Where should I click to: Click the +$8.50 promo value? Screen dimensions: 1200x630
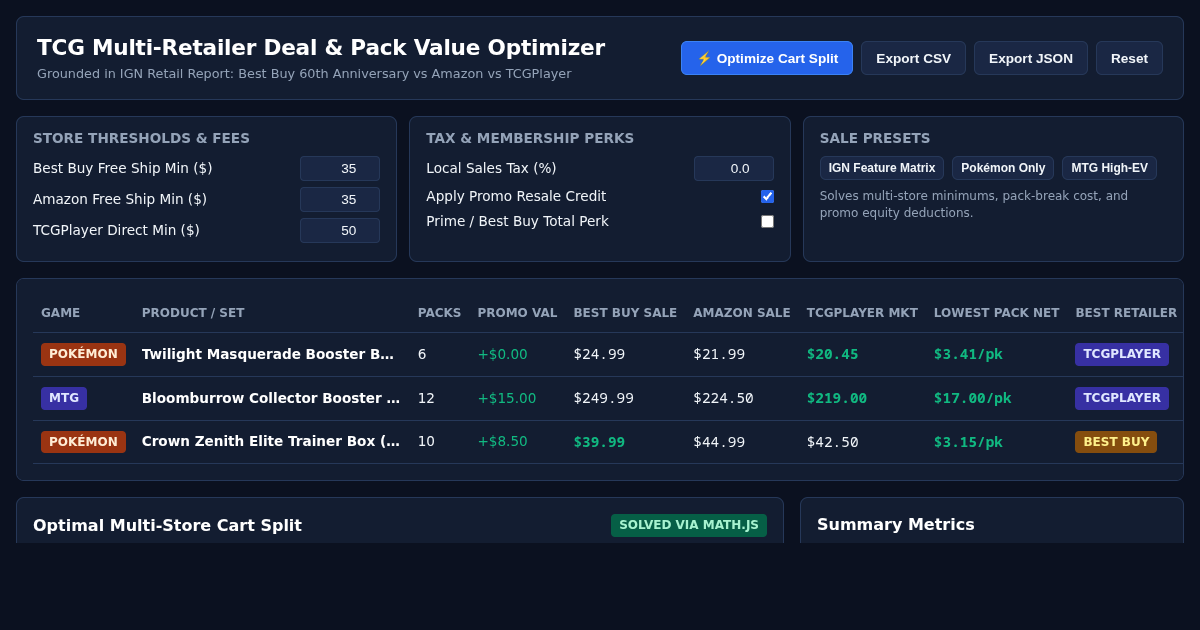[502, 441]
